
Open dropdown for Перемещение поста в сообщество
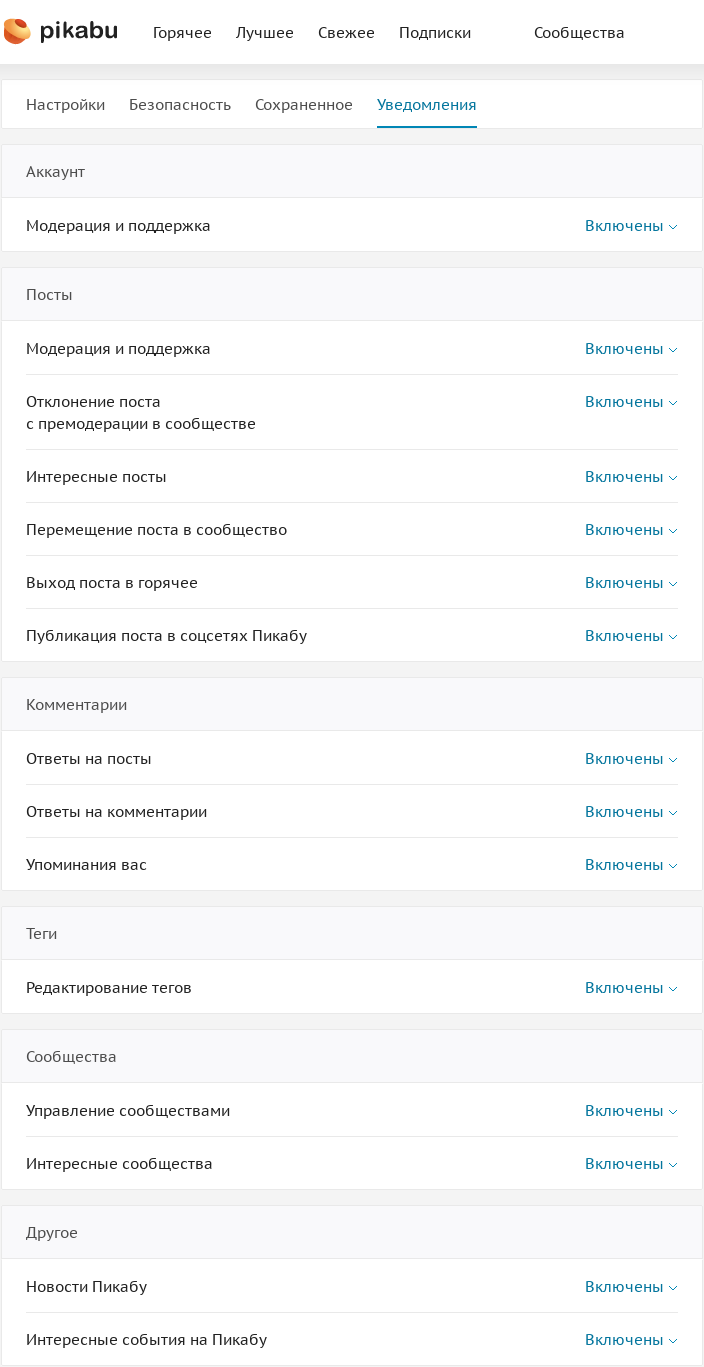pos(630,530)
